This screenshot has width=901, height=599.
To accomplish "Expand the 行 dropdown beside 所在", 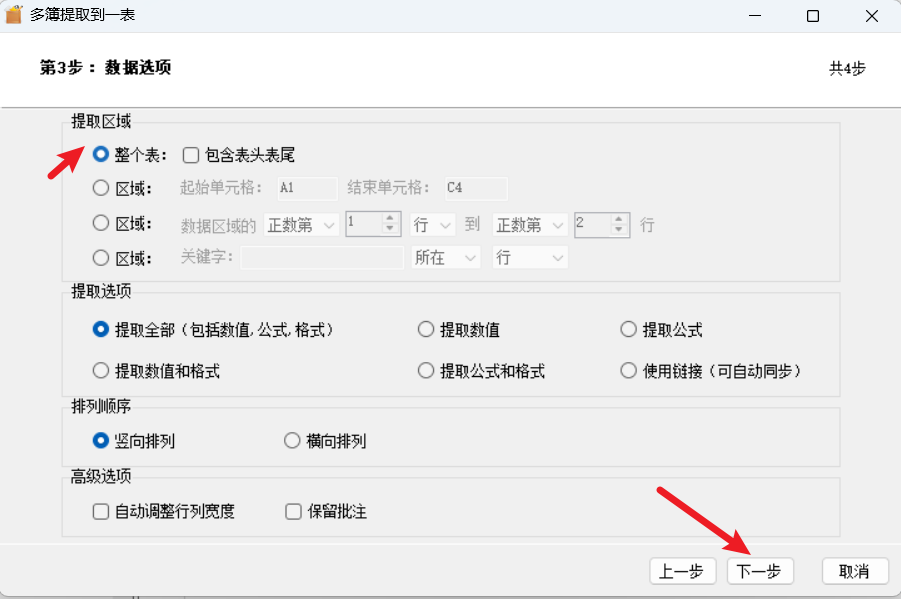I will click(x=529, y=258).
